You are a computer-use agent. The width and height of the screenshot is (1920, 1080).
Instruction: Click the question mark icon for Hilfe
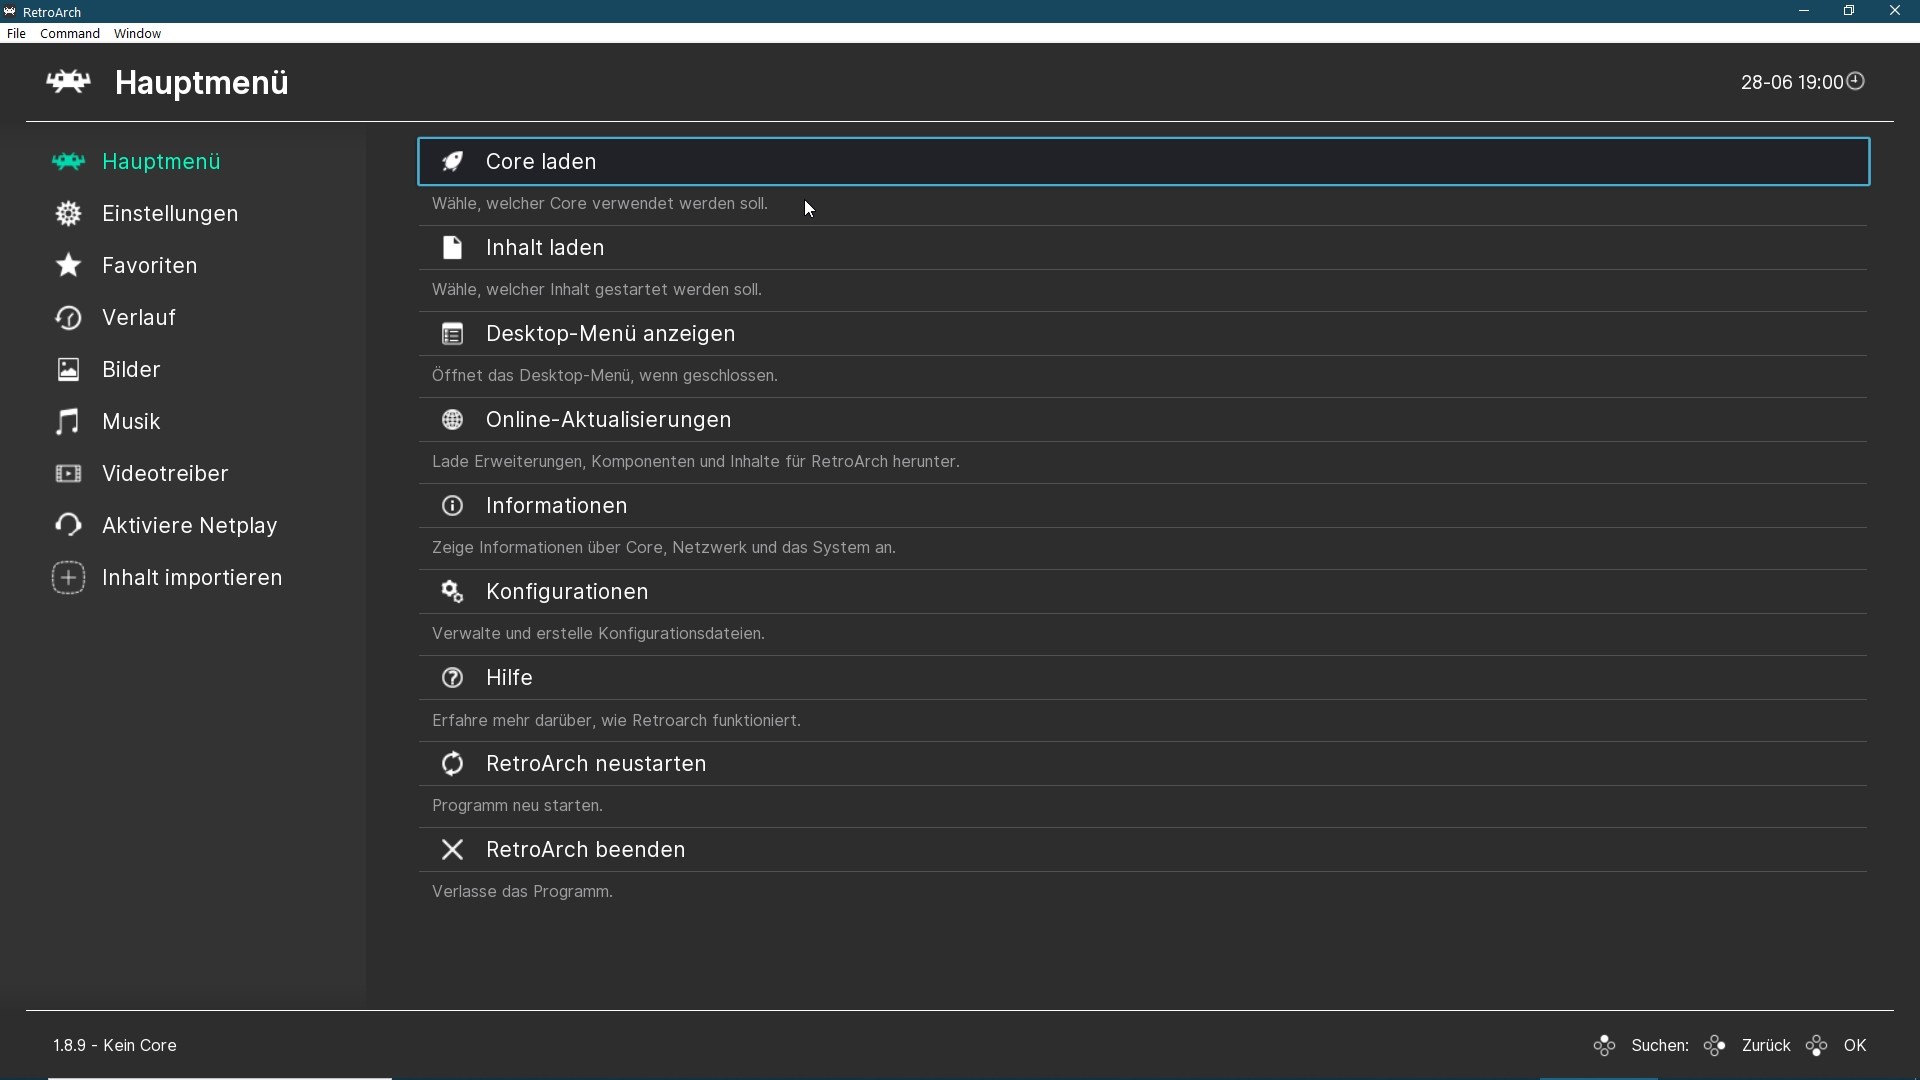pos(453,678)
